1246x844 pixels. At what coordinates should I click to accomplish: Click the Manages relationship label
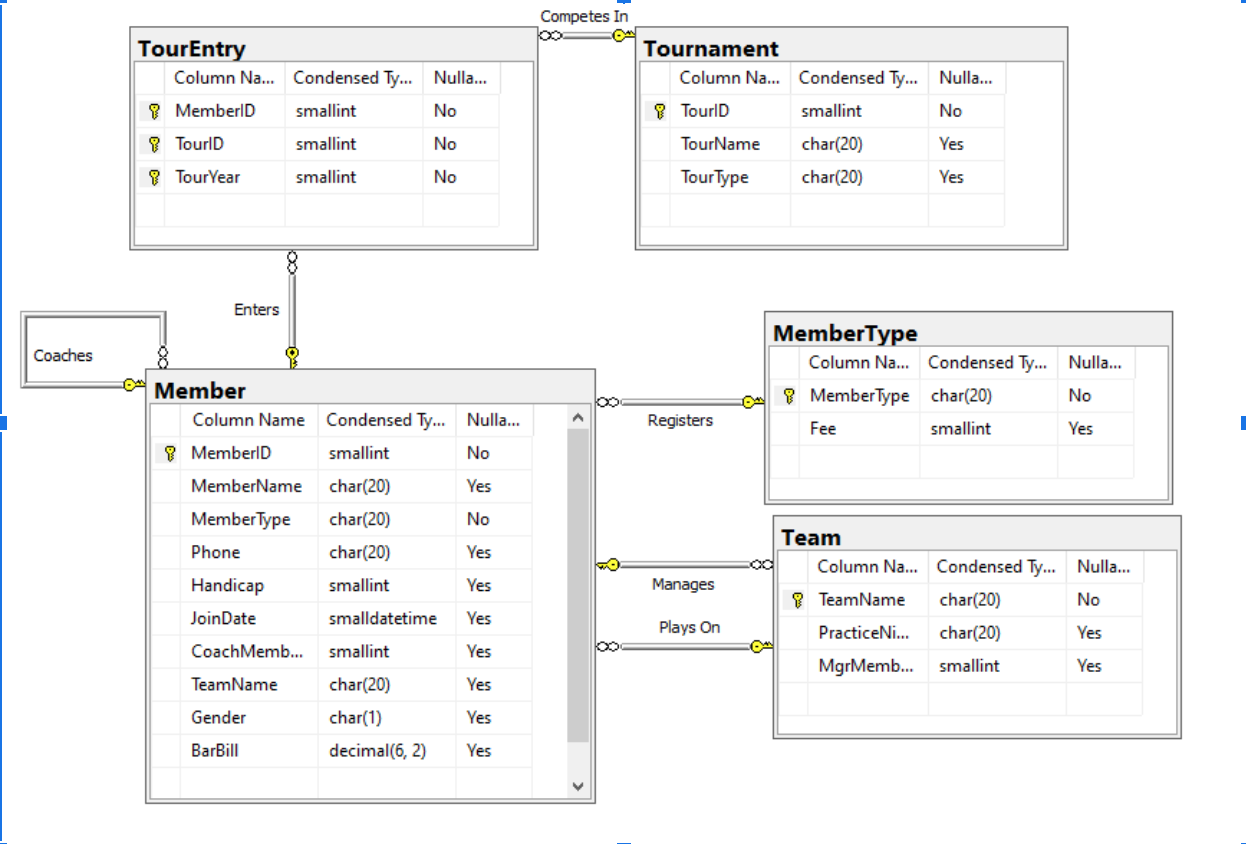click(684, 584)
